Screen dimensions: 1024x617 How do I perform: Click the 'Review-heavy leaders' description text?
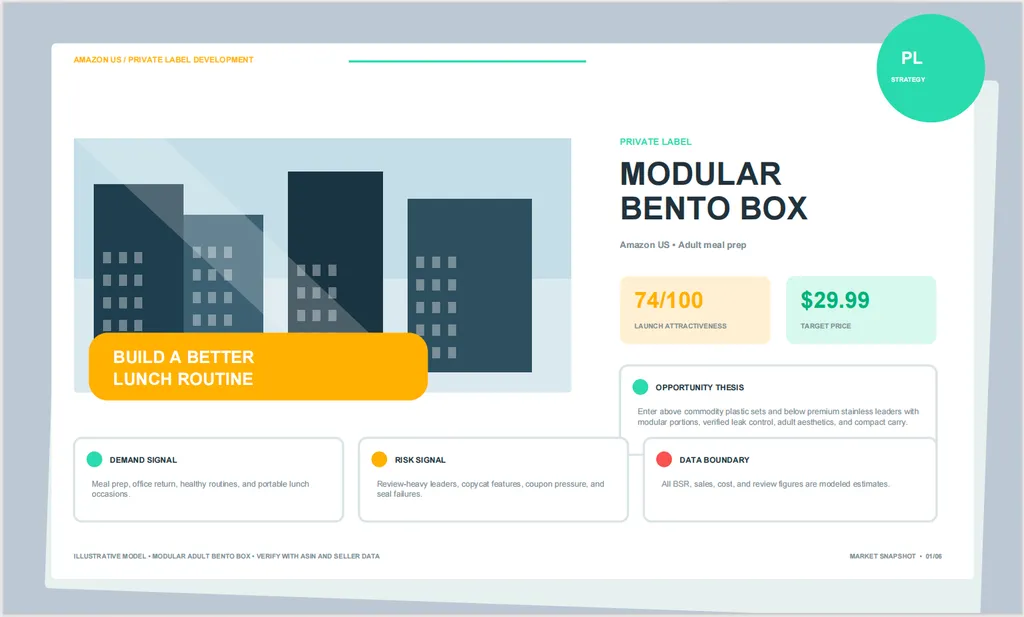(x=490, y=489)
